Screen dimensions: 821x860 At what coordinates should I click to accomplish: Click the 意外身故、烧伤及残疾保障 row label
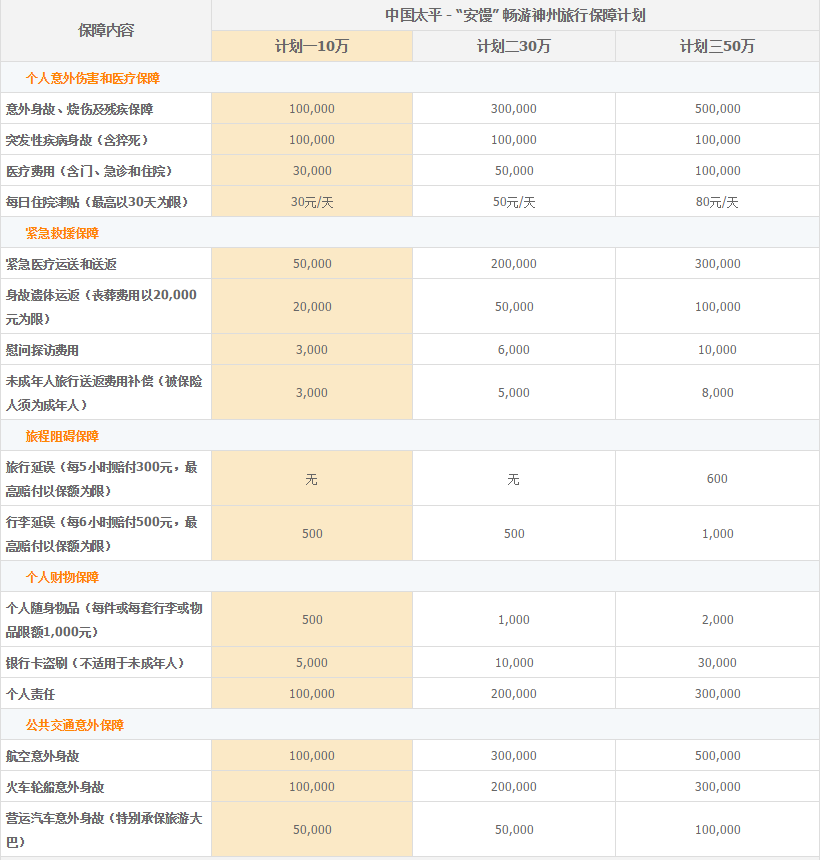point(80,109)
